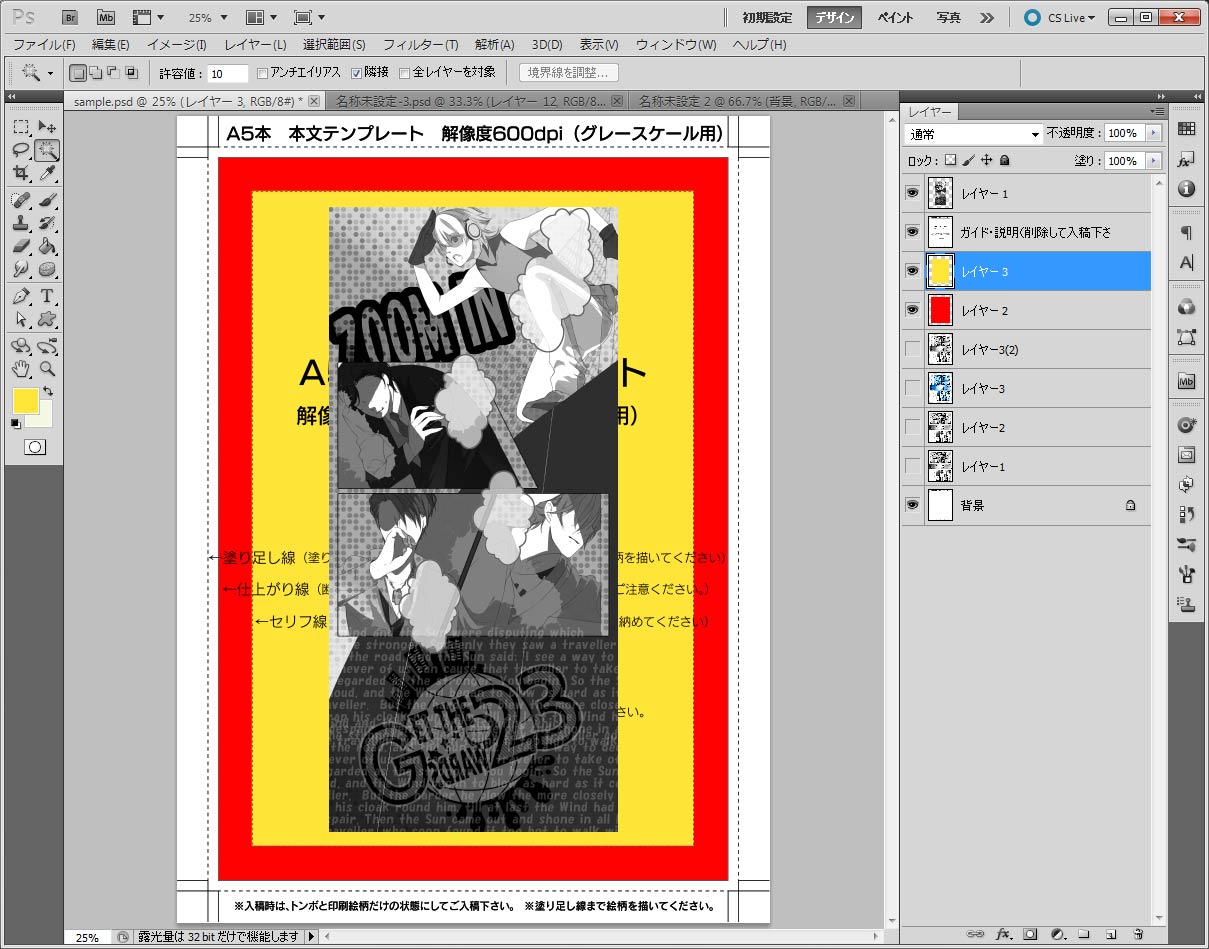
Task: Select the Crop tool
Action: coord(21,173)
